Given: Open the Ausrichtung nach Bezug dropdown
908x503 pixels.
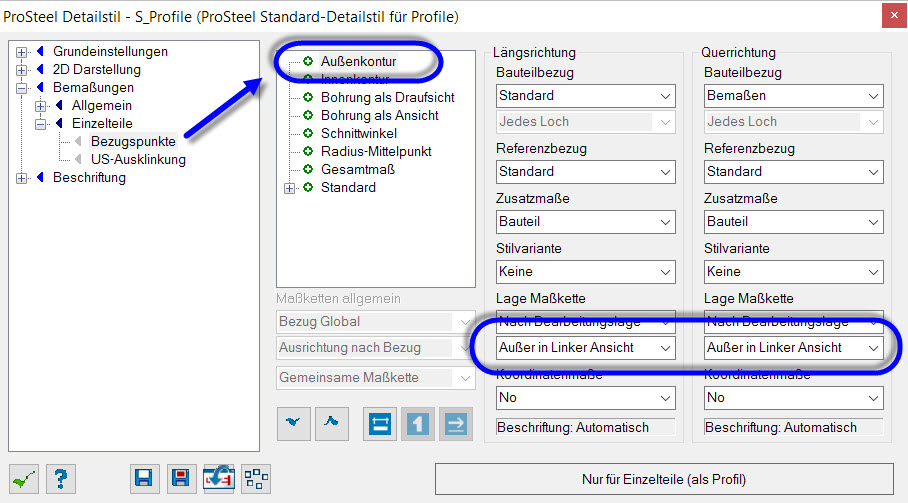Looking at the screenshot, I should coord(375,348).
